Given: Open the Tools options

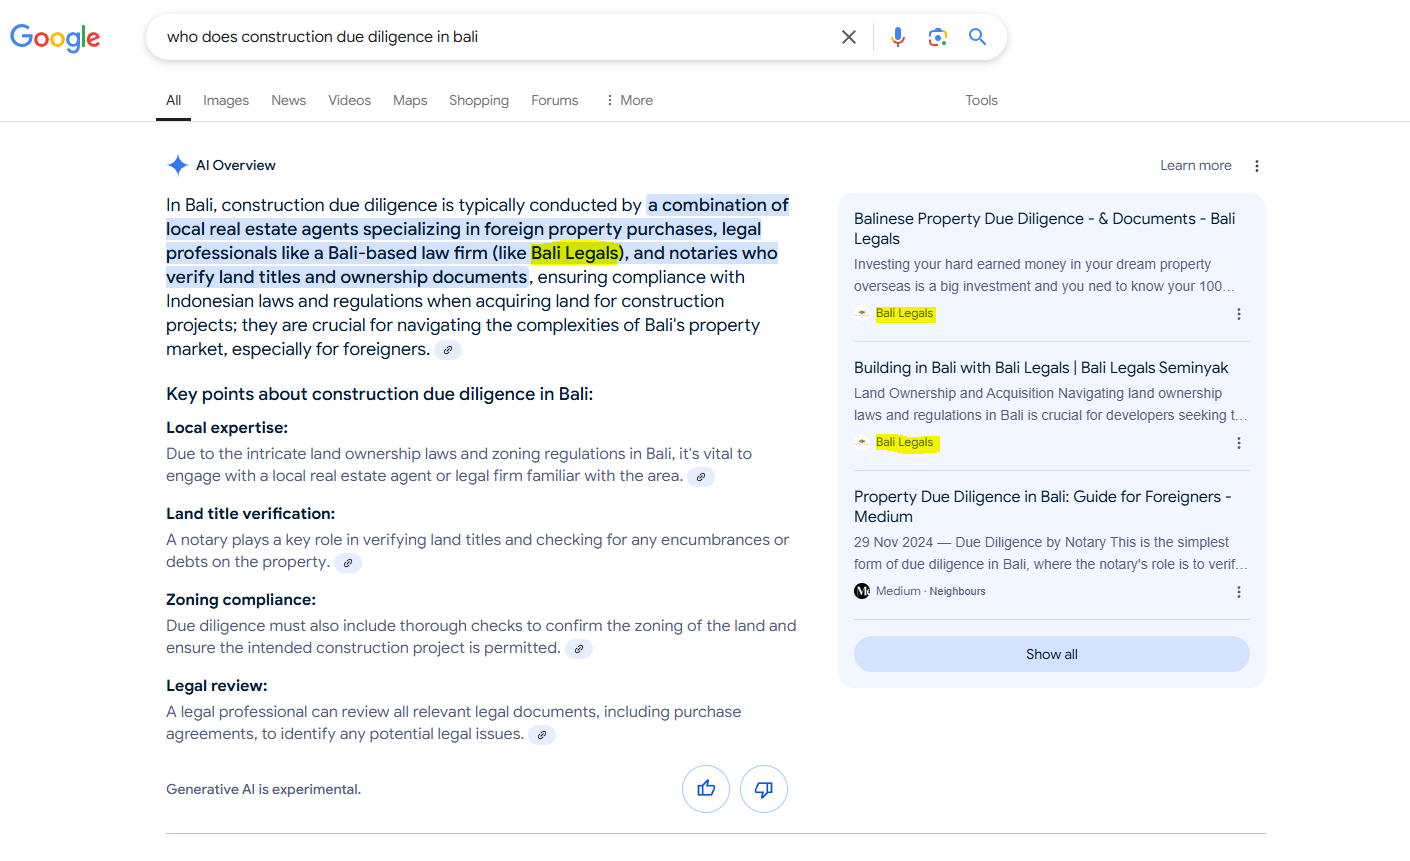Looking at the screenshot, I should [981, 100].
